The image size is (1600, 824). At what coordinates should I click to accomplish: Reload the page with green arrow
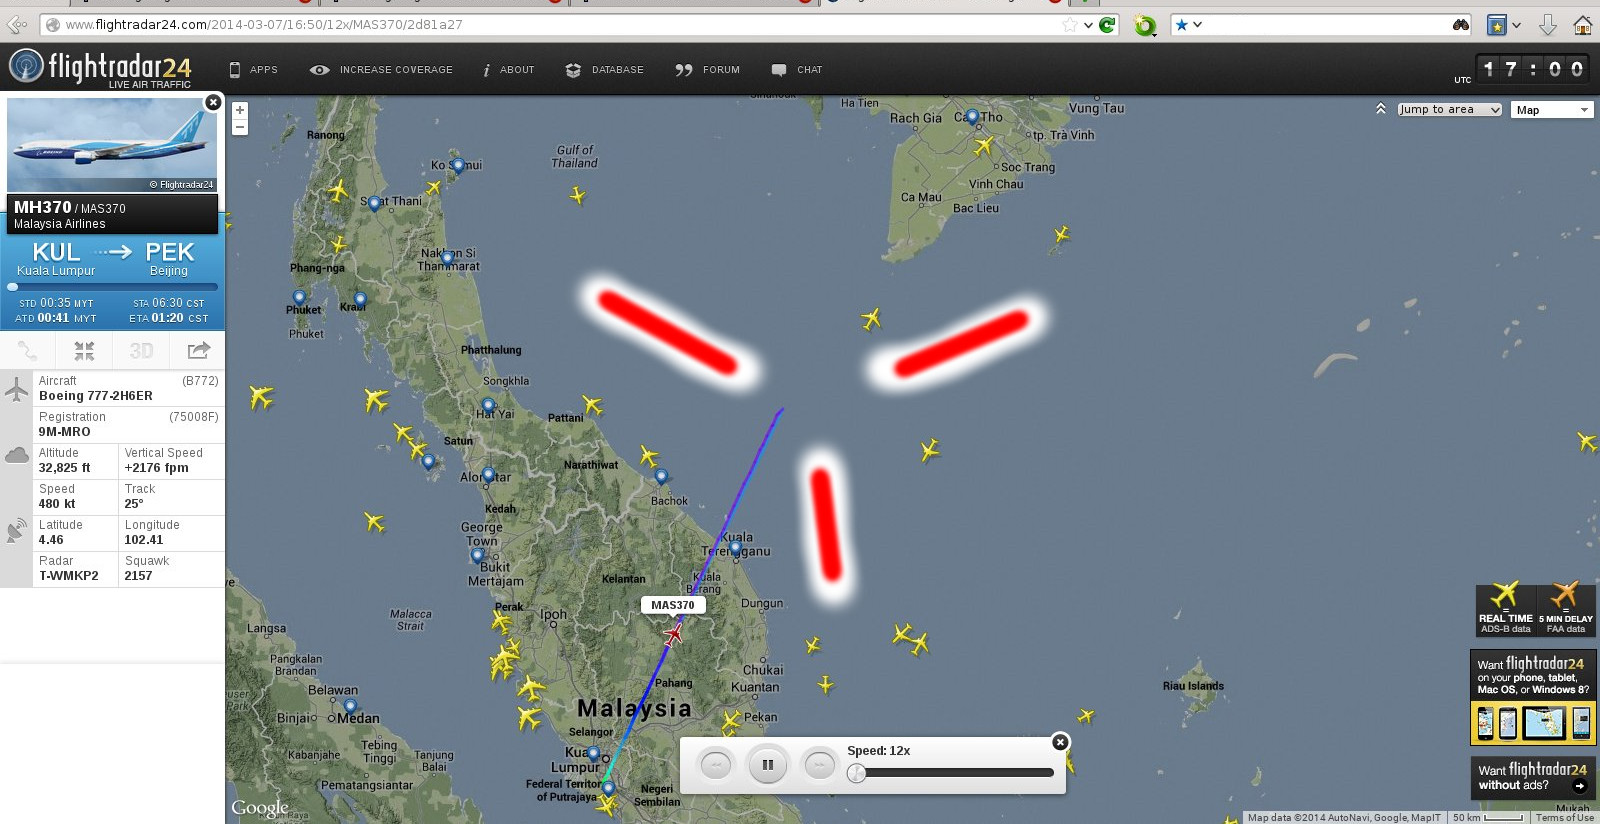click(x=1107, y=25)
